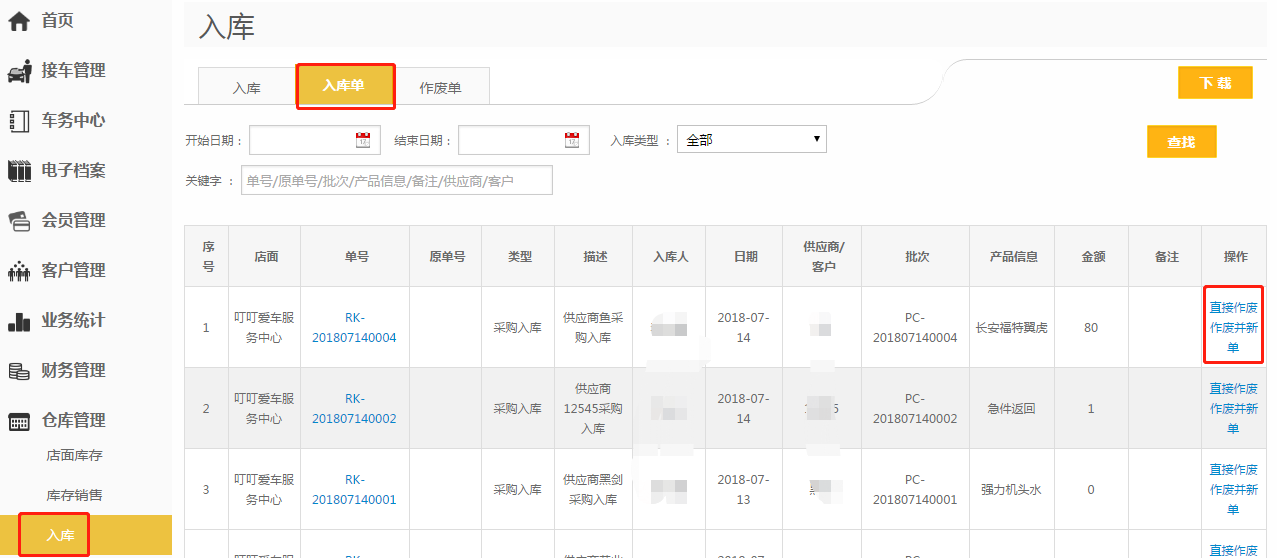The width and height of the screenshot is (1277, 558).
Task: Open order link RK-201807140004
Action: [x=355, y=328]
